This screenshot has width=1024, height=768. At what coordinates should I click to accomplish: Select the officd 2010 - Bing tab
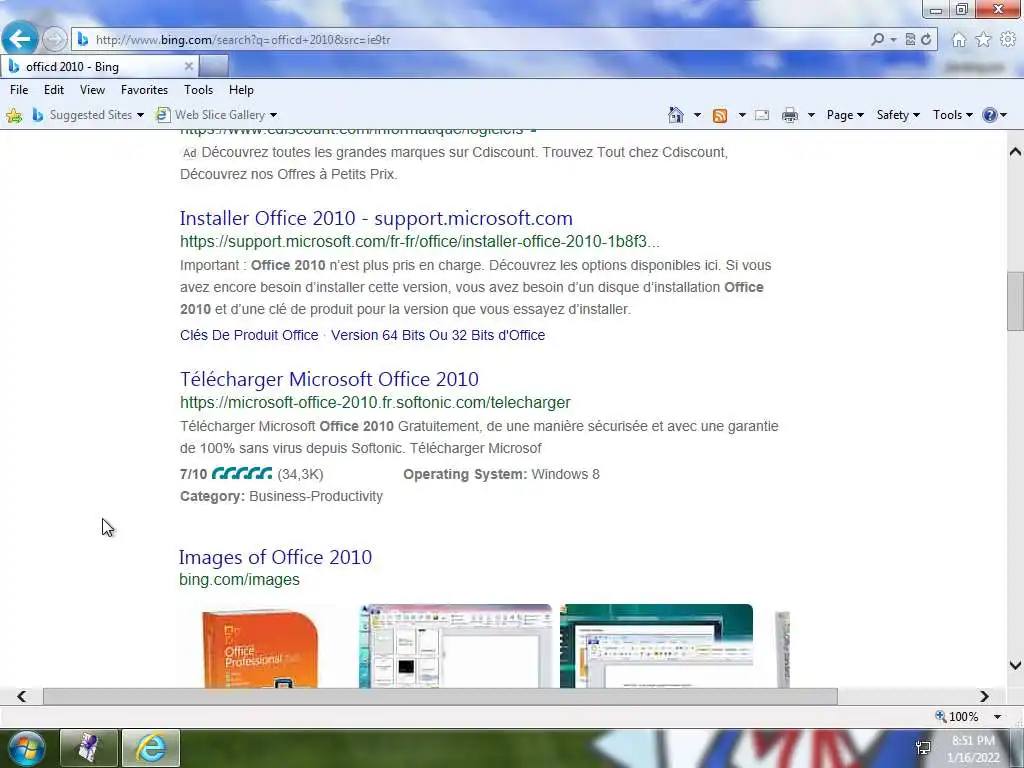tap(98, 67)
